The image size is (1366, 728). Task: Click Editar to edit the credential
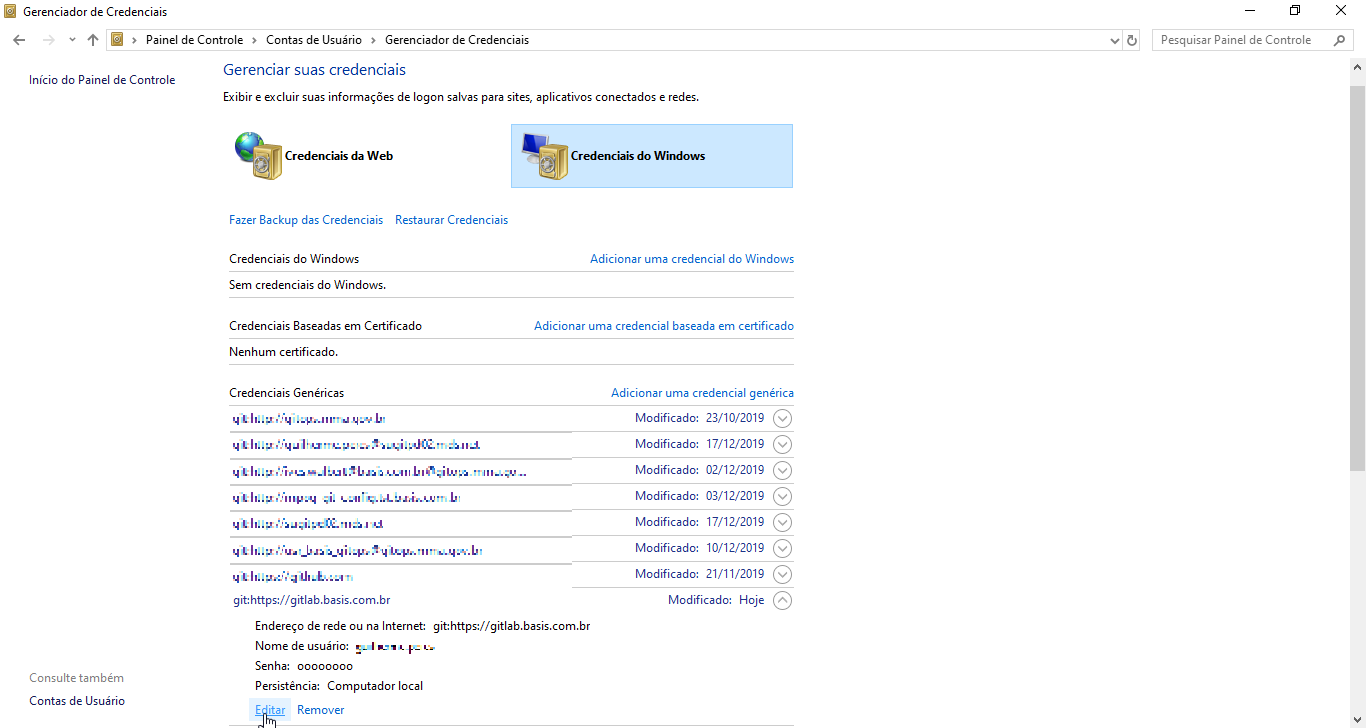point(269,709)
